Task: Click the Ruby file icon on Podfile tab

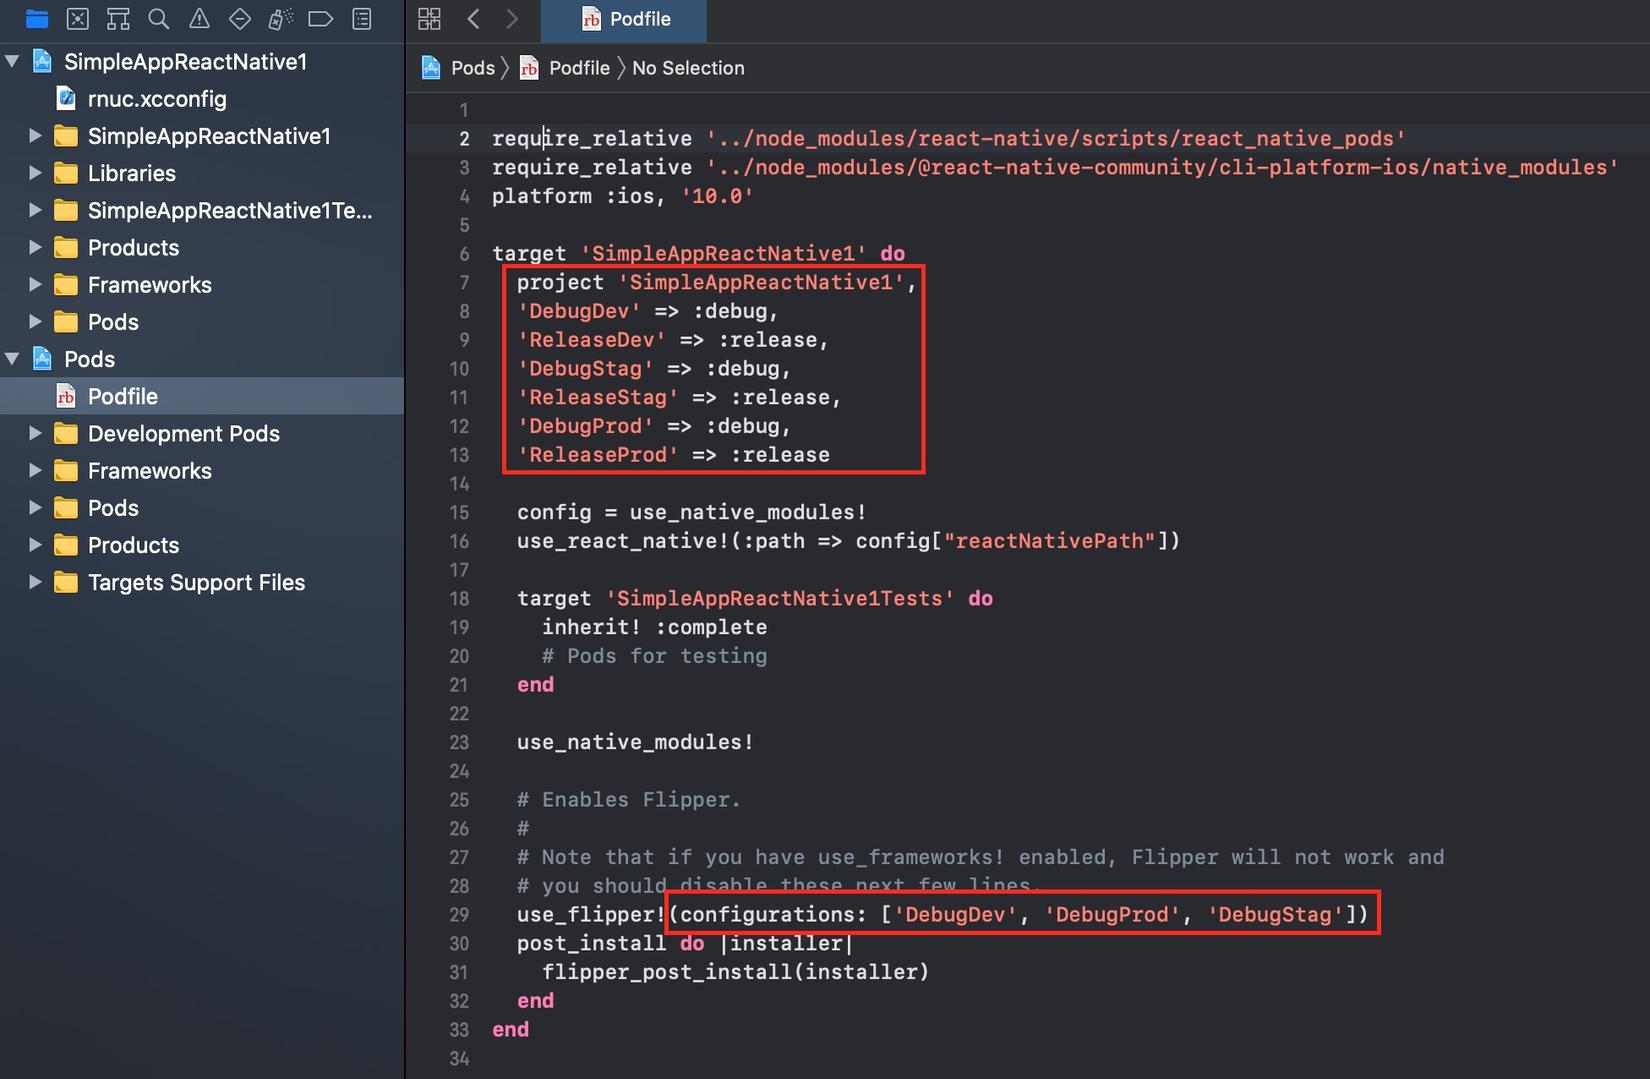Action: 591,19
